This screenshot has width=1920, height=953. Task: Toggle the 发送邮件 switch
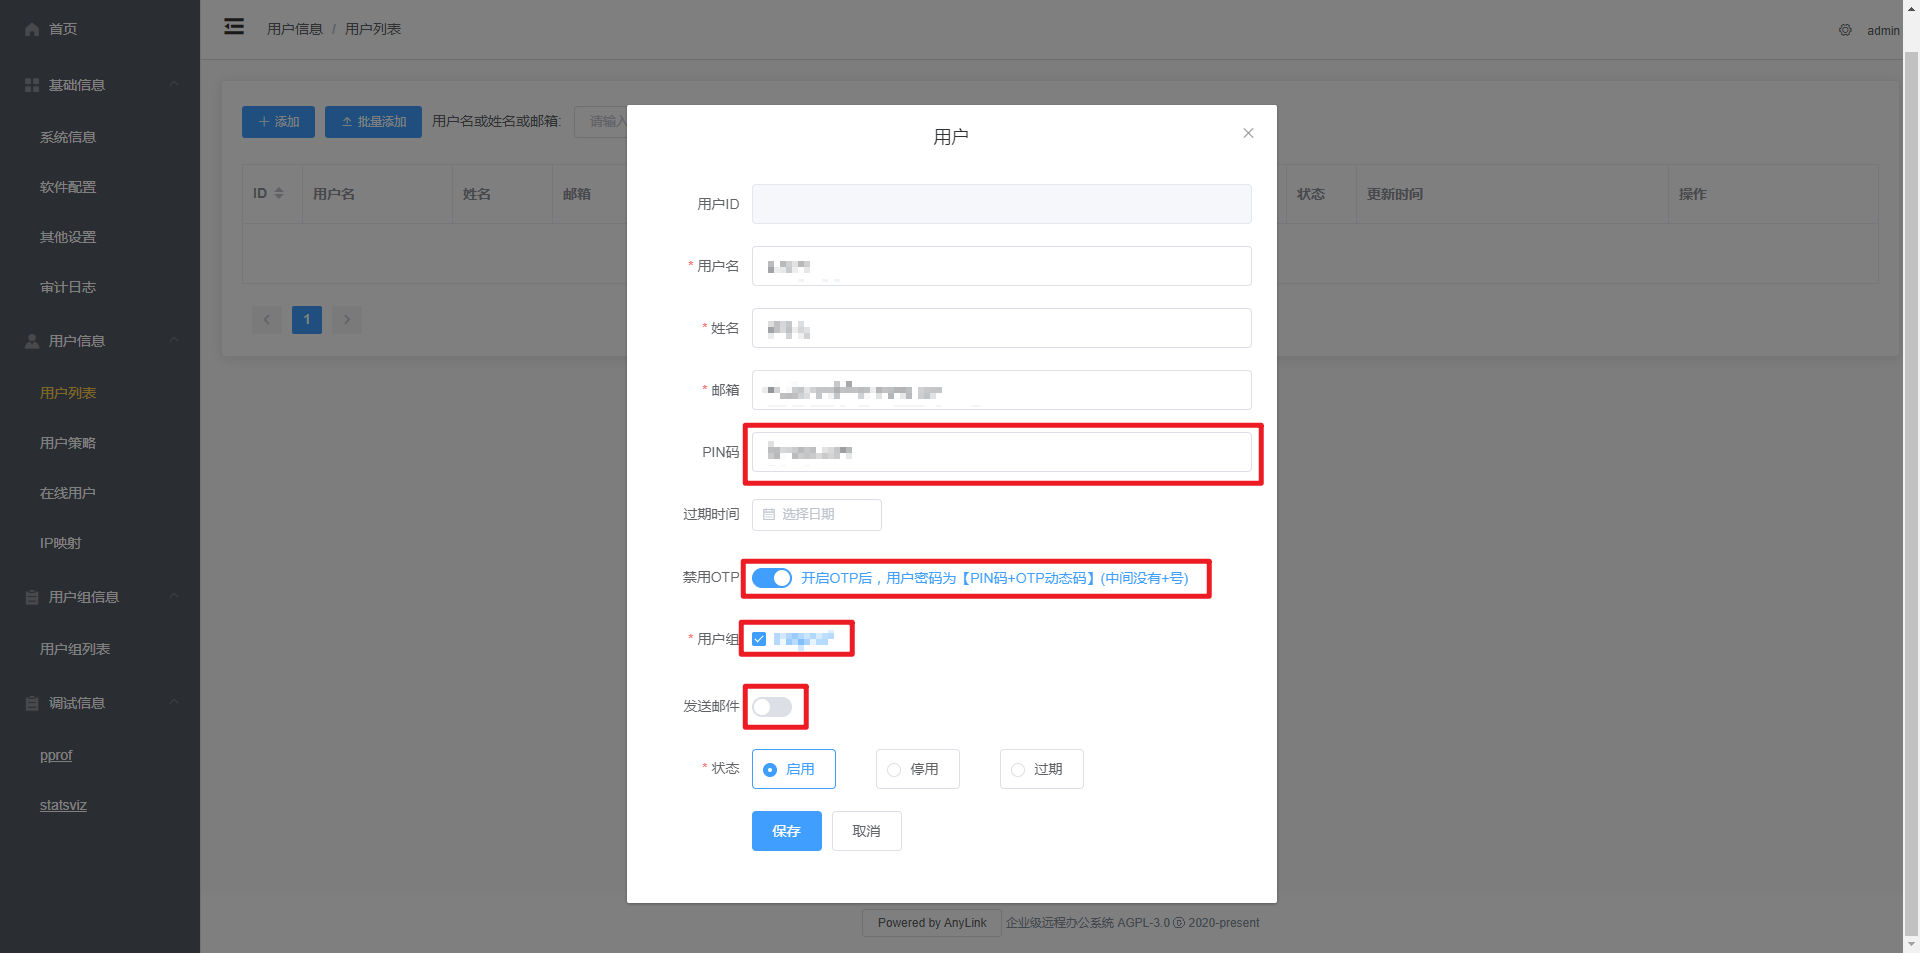coord(771,707)
